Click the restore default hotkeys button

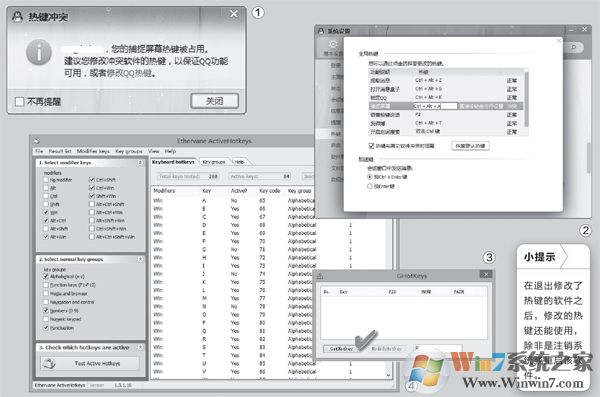tap(470, 146)
